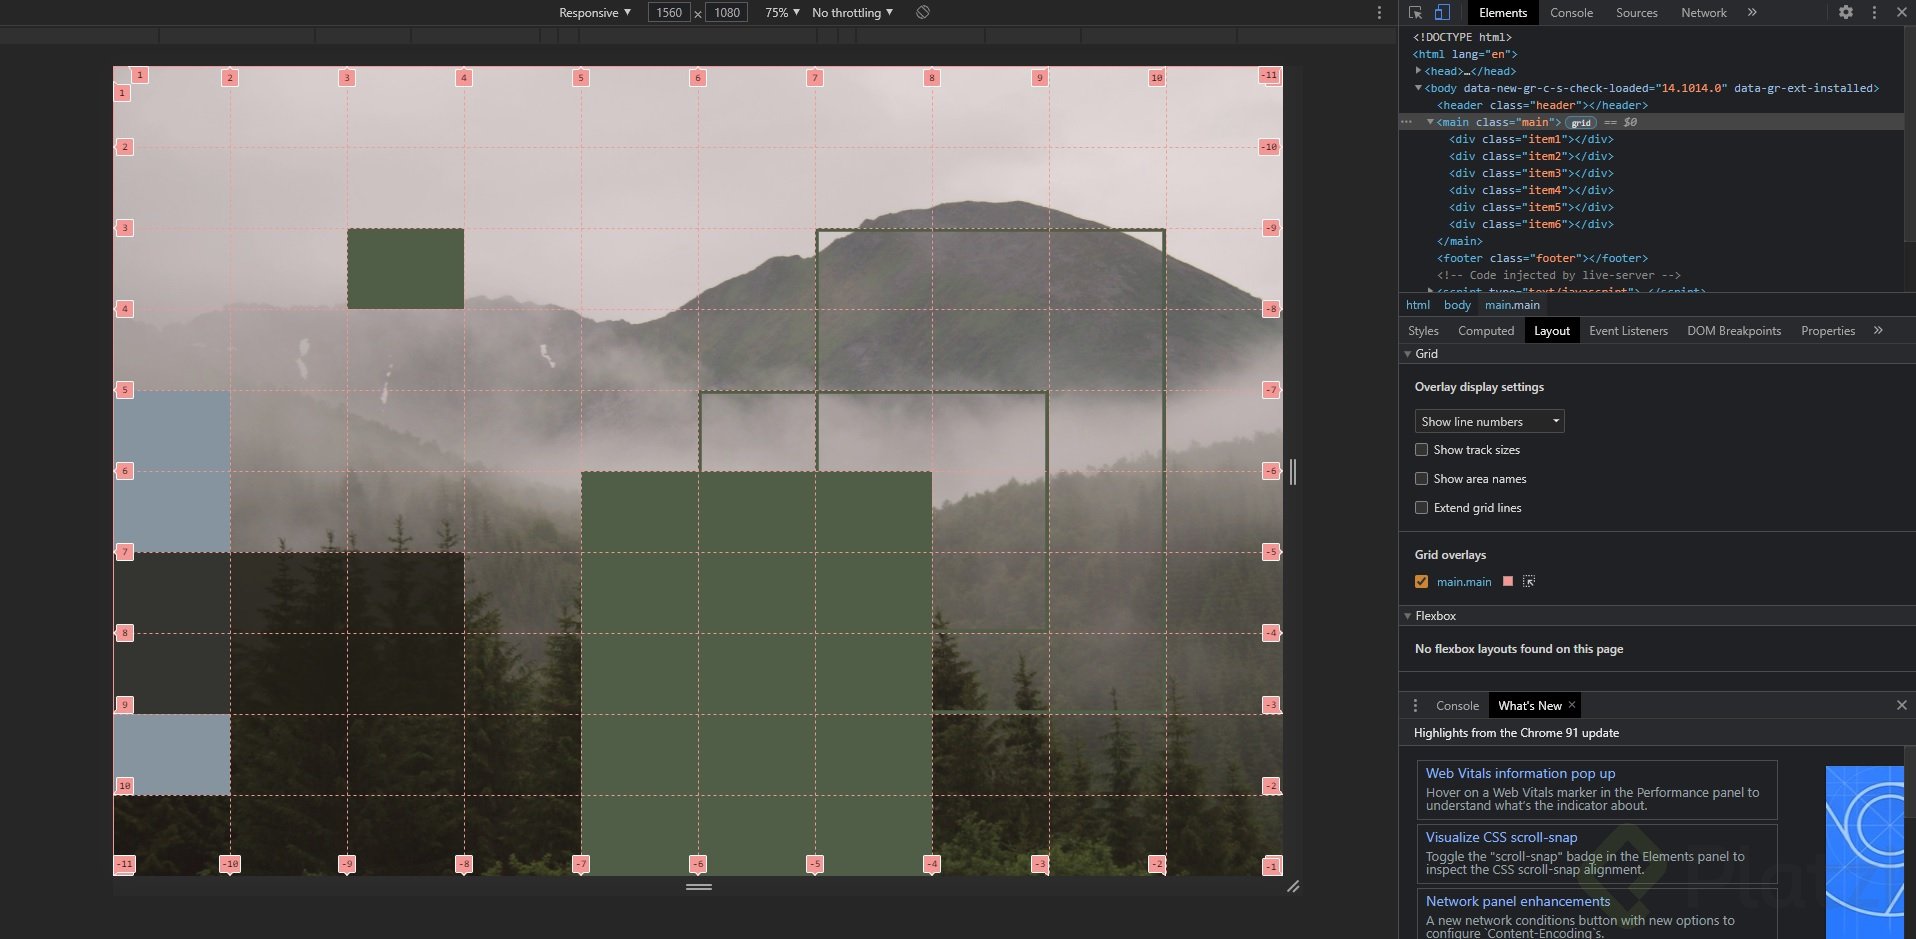
Task: Select the div class="item2" node
Action: pos(1531,156)
